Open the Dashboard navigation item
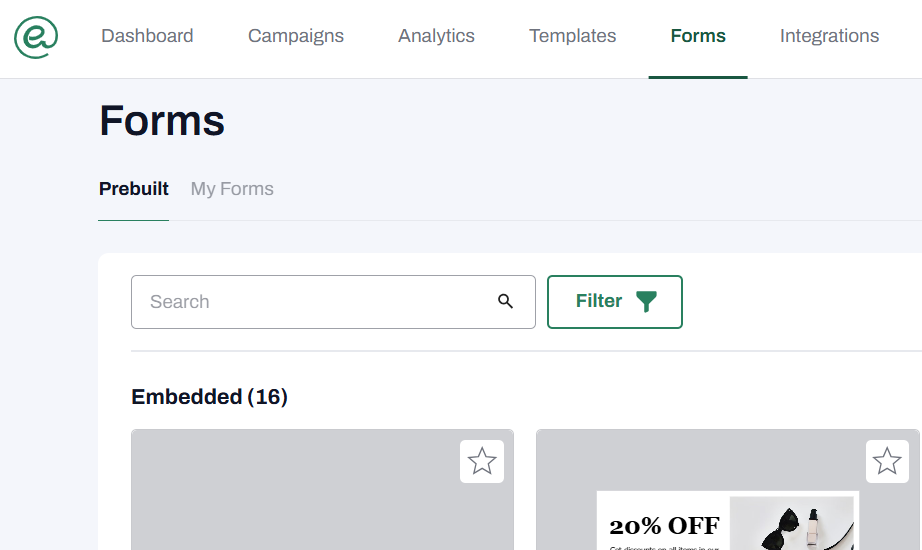This screenshot has width=922, height=550. click(147, 36)
